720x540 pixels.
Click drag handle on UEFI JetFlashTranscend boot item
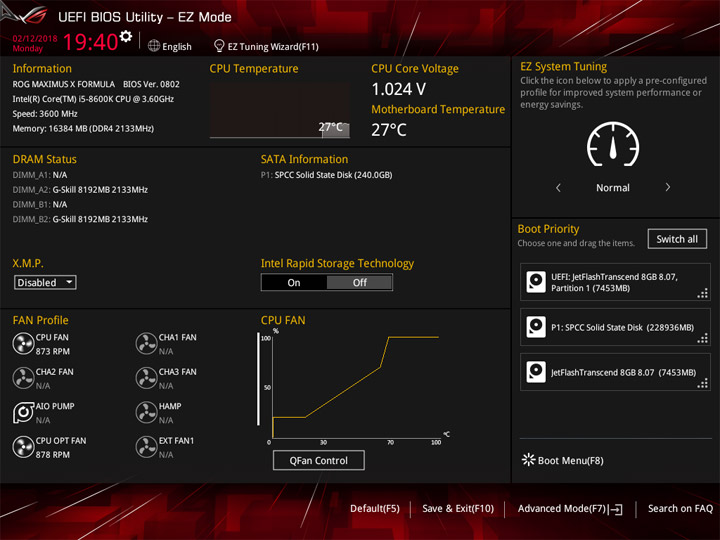[703, 293]
